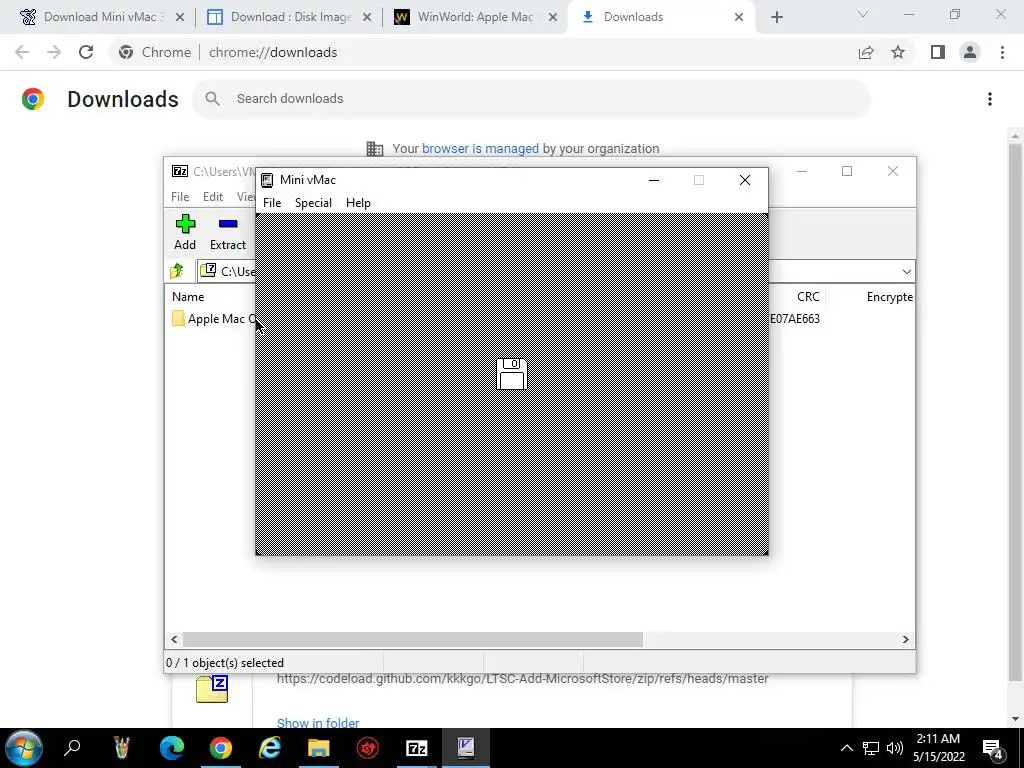Maximize the 7-Zip window
The width and height of the screenshot is (1024, 768).
tap(847, 171)
